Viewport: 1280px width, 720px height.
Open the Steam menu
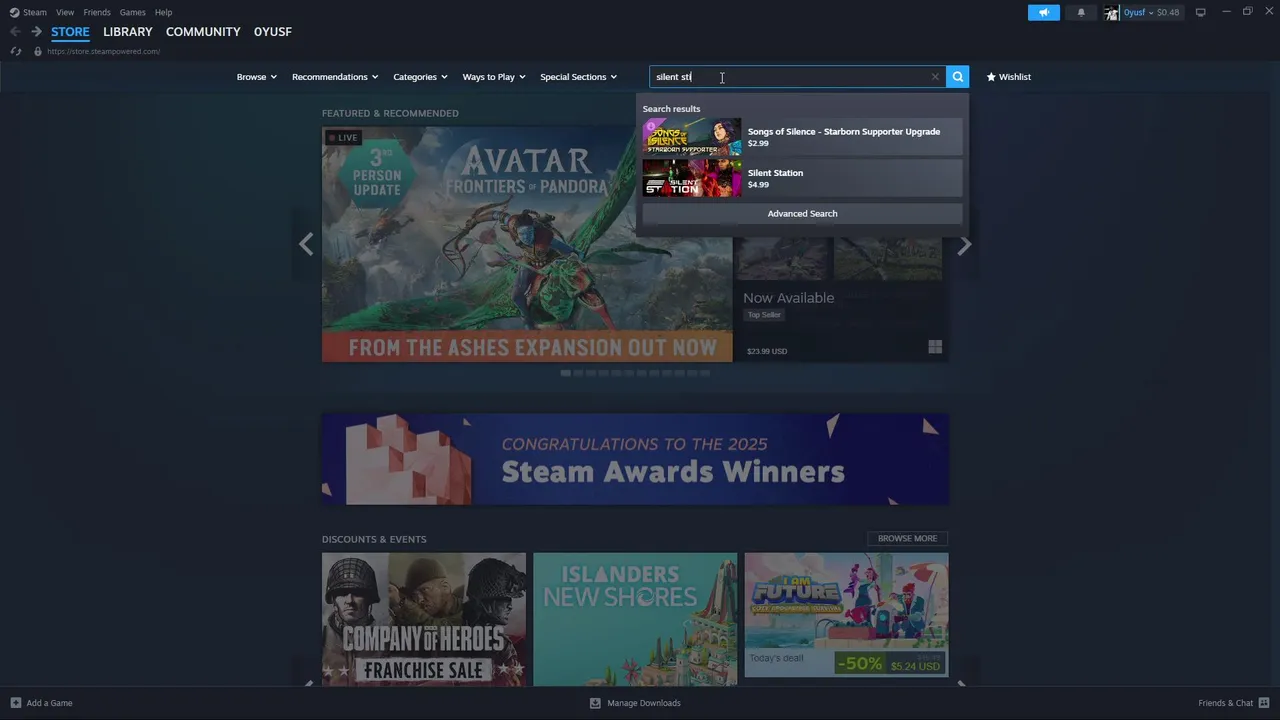point(35,12)
